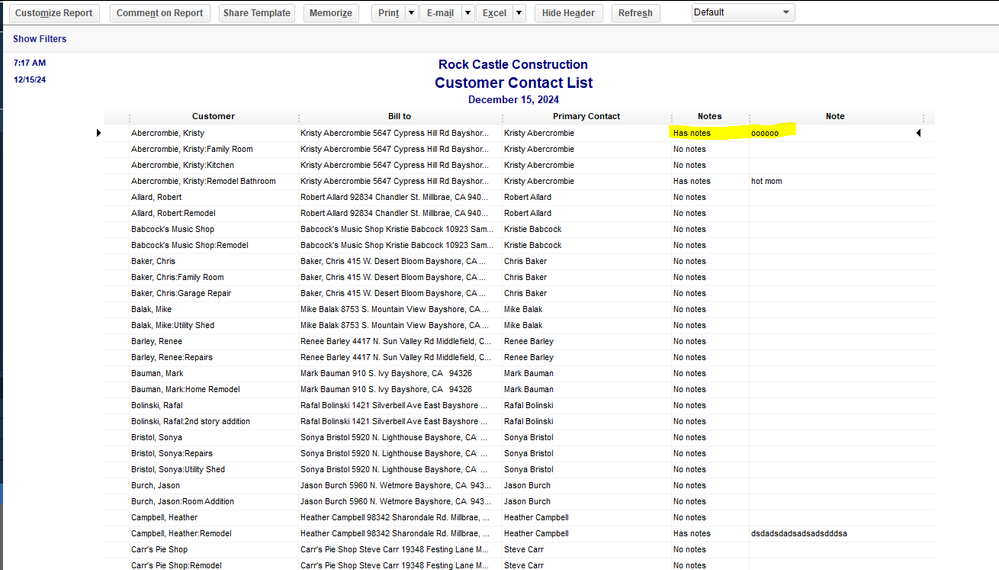This screenshot has width=999, height=570.
Task: Select the Babcock's Music Shop customer row
Action: pyautogui.click(x=172, y=229)
